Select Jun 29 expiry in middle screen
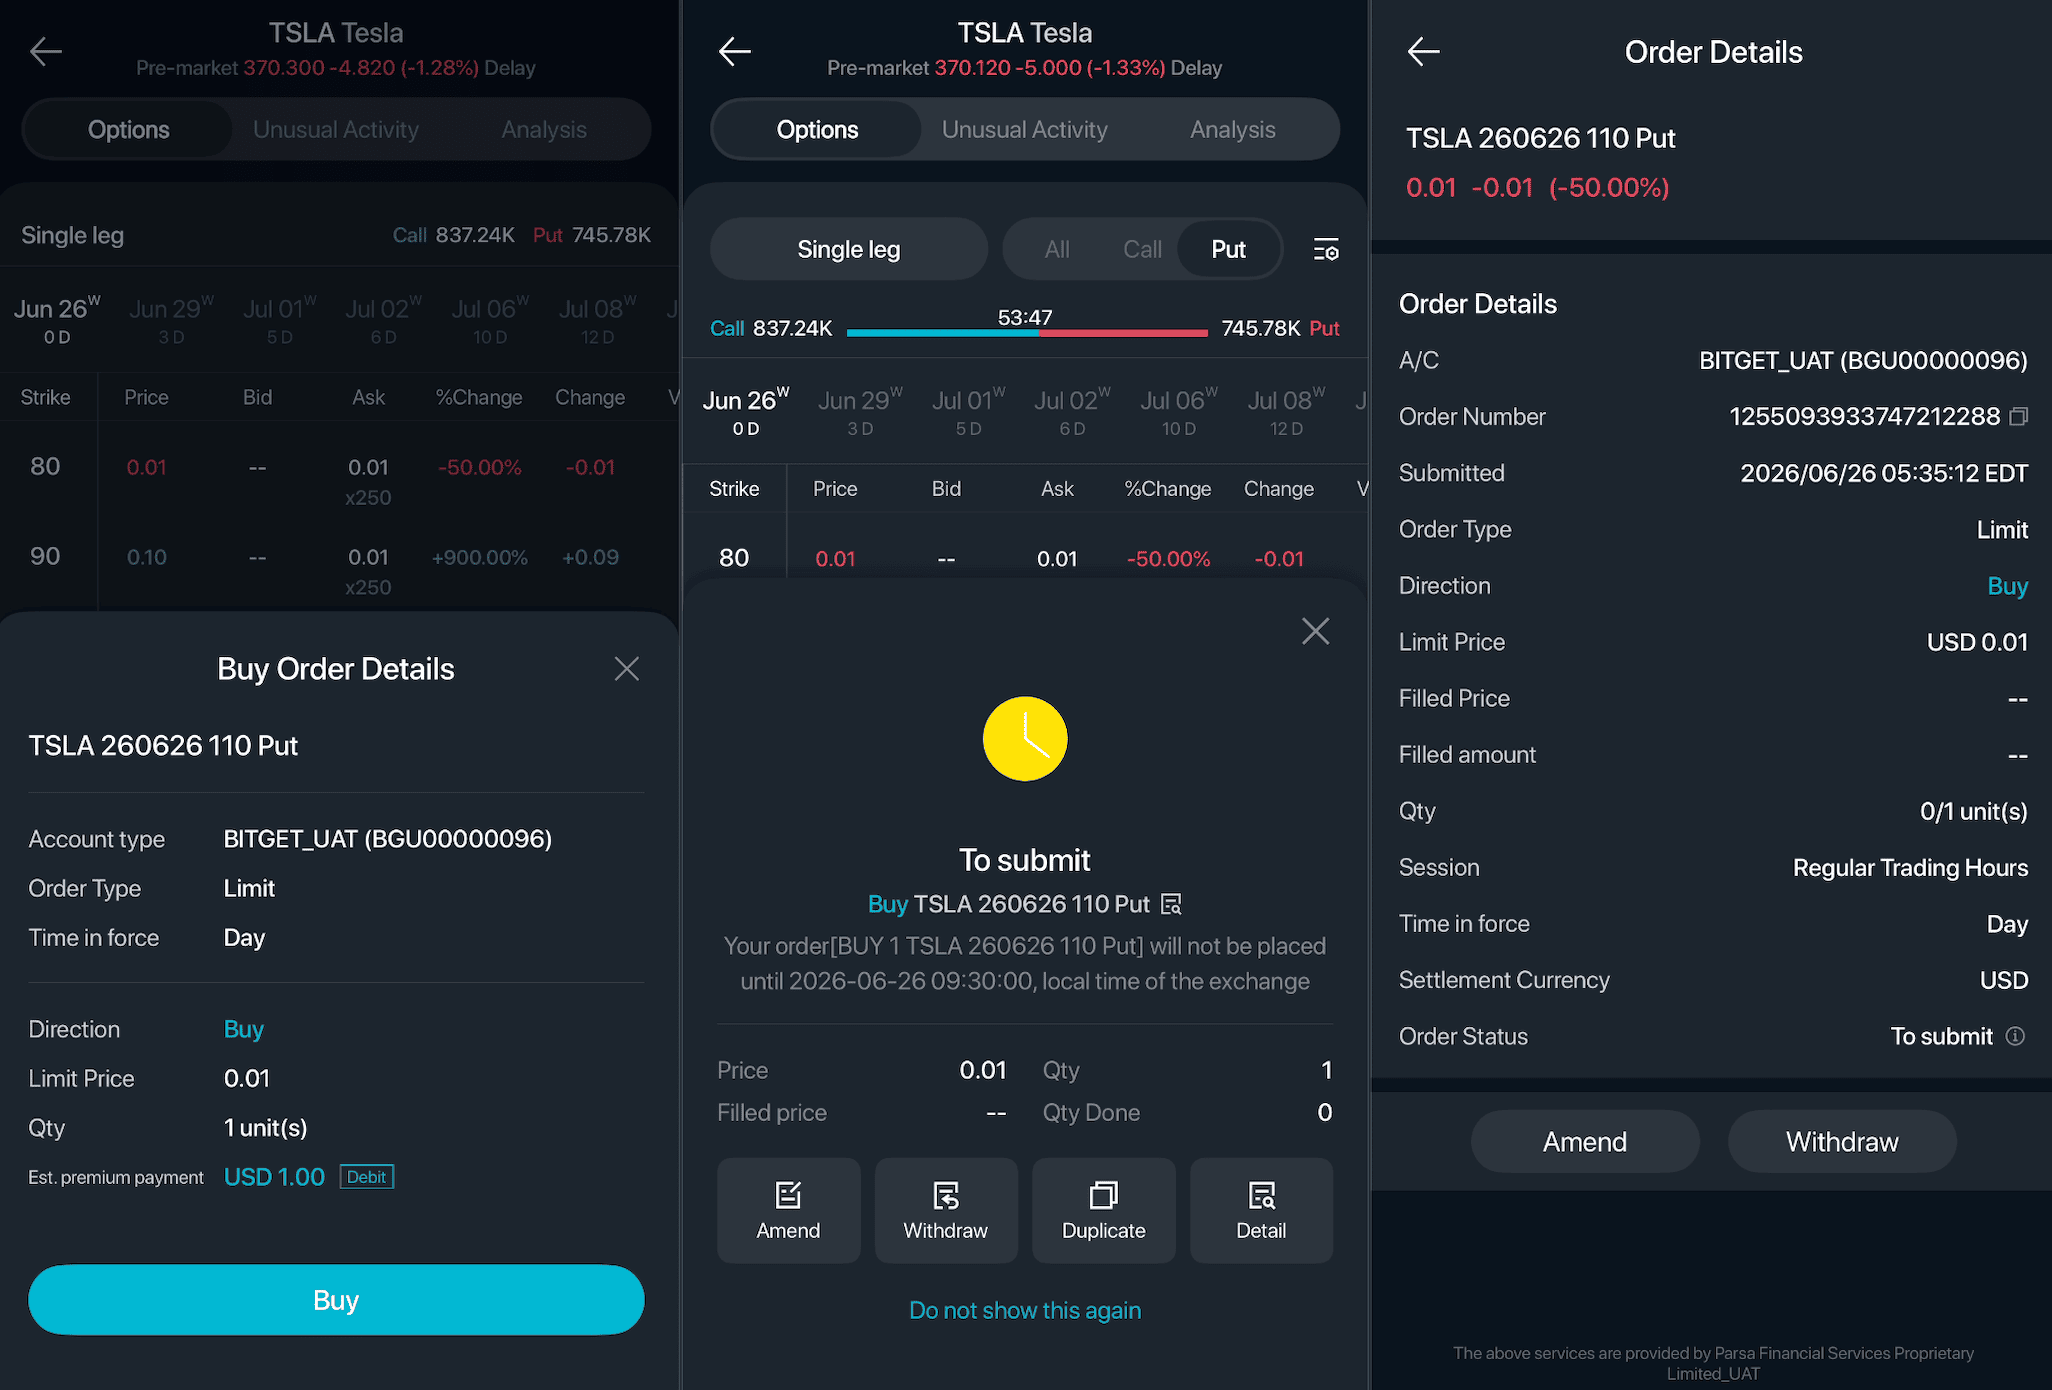Image resolution: width=2052 pixels, height=1390 pixels. click(860, 411)
